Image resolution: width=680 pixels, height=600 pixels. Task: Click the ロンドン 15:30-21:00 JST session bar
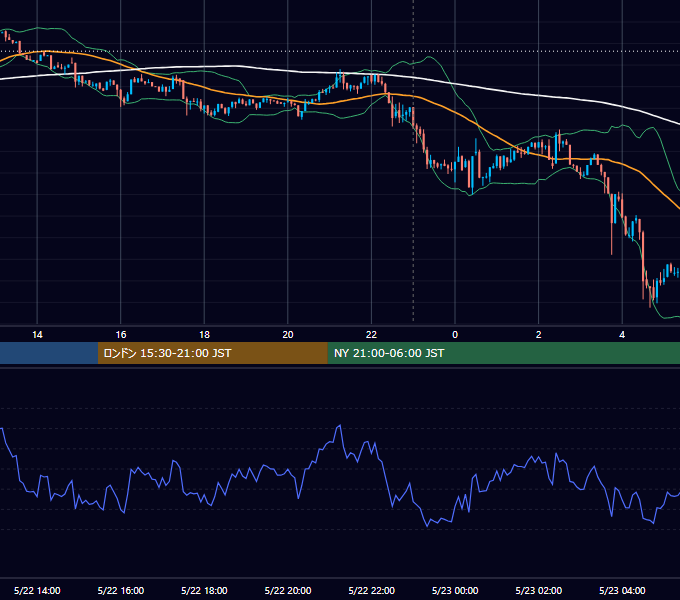coord(212,353)
